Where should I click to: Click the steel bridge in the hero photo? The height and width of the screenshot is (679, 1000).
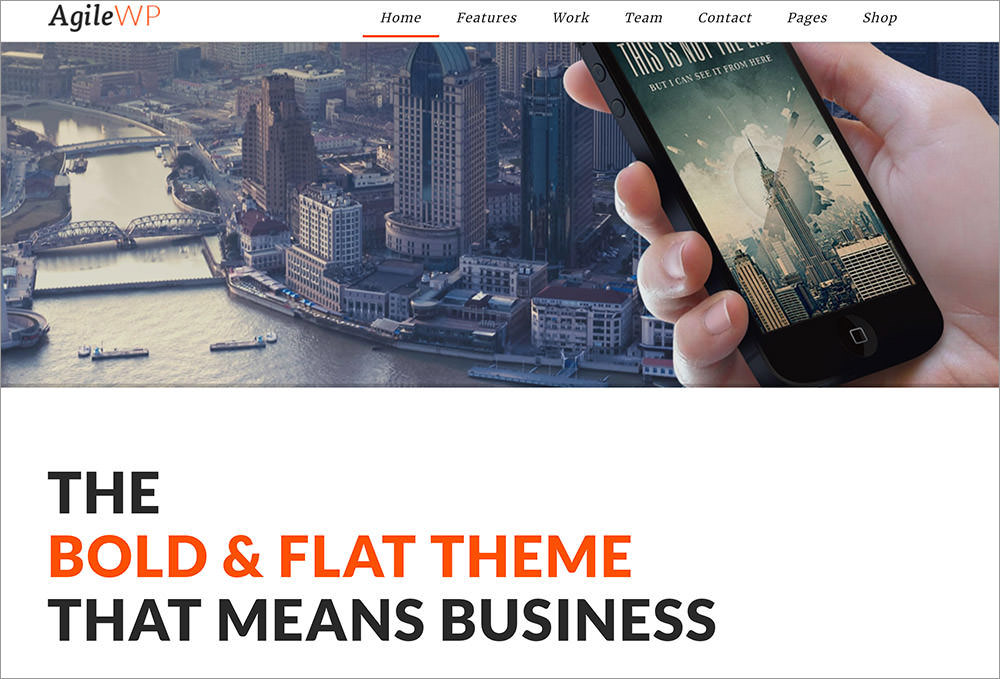point(124,231)
